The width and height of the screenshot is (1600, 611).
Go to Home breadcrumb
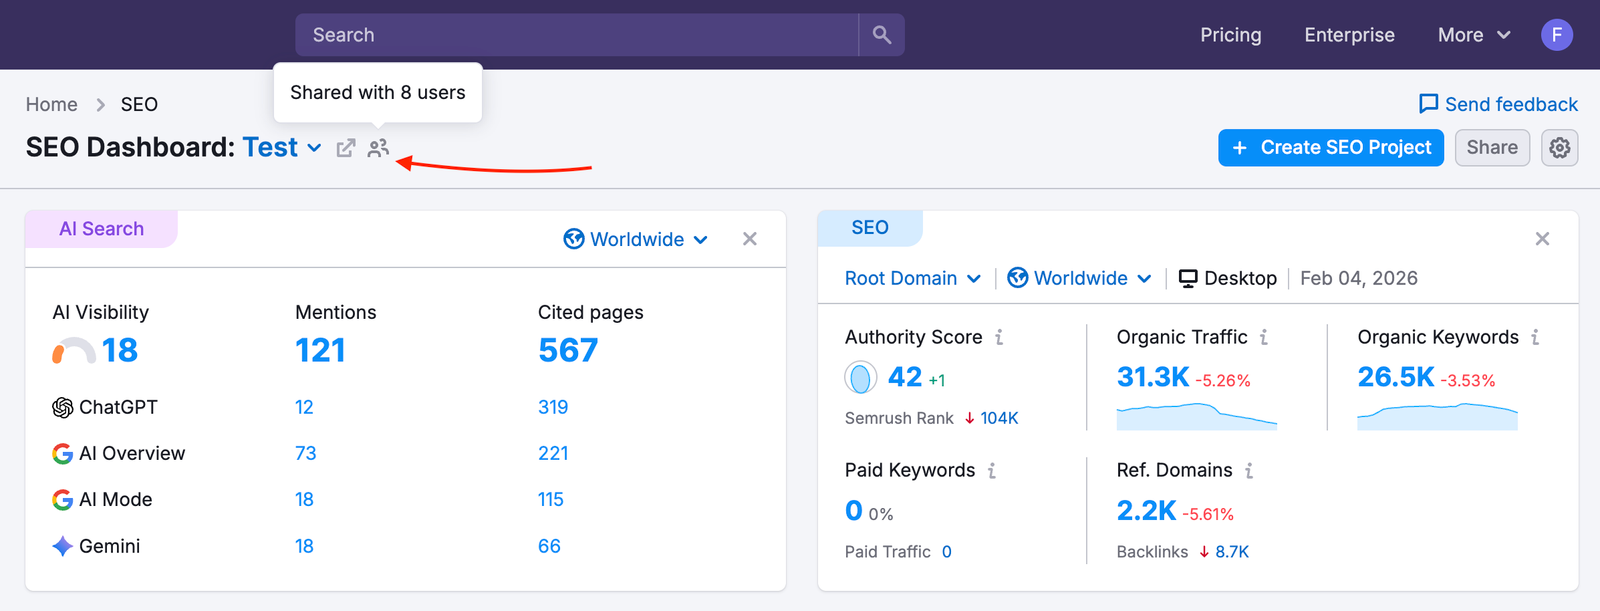point(52,104)
